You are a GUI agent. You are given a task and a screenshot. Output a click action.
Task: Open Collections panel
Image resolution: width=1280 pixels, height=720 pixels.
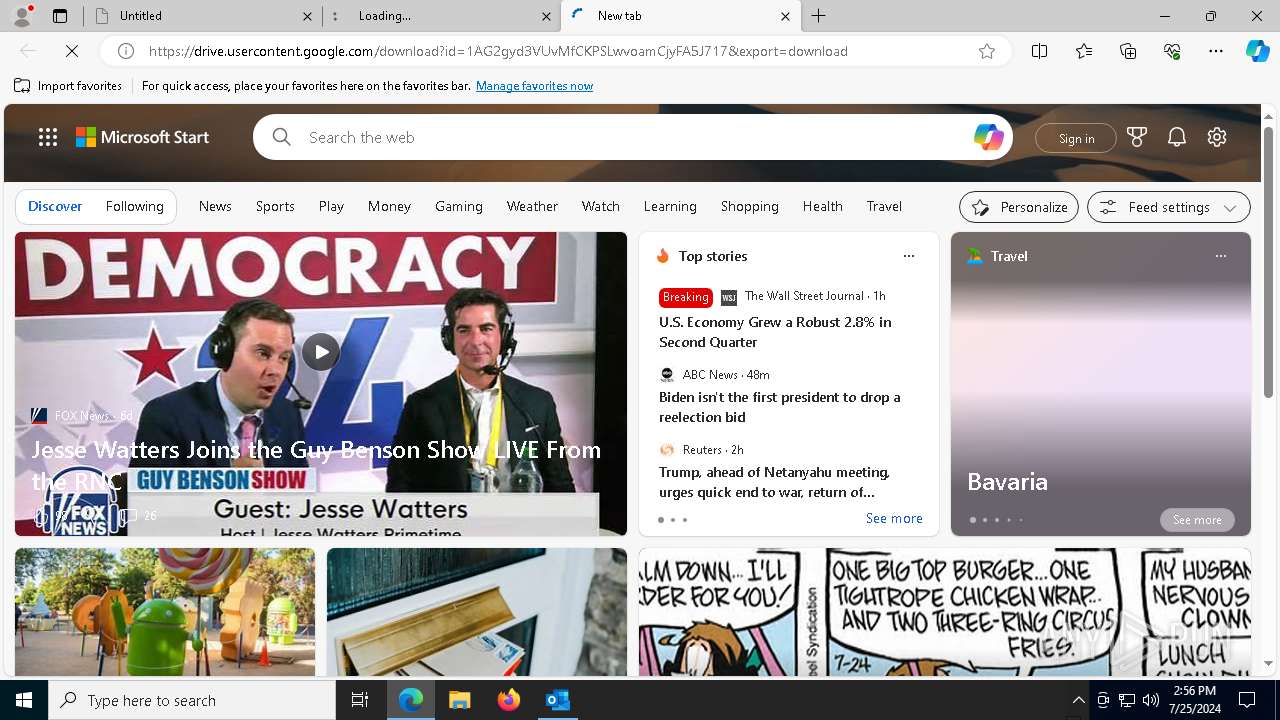pyautogui.click(x=1128, y=51)
